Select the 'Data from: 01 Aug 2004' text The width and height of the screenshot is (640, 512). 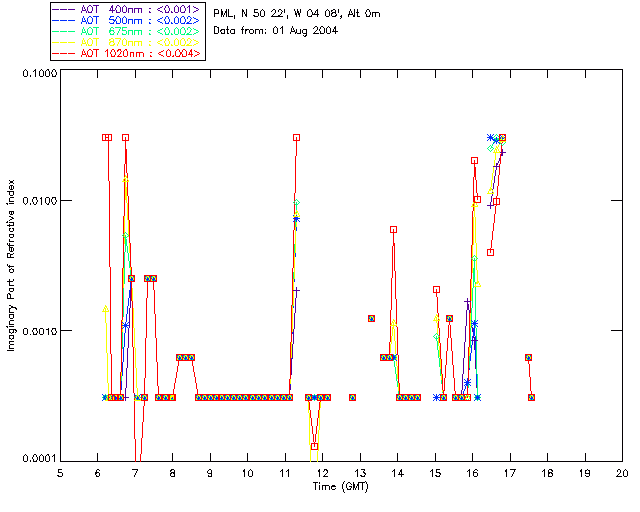pos(276,31)
